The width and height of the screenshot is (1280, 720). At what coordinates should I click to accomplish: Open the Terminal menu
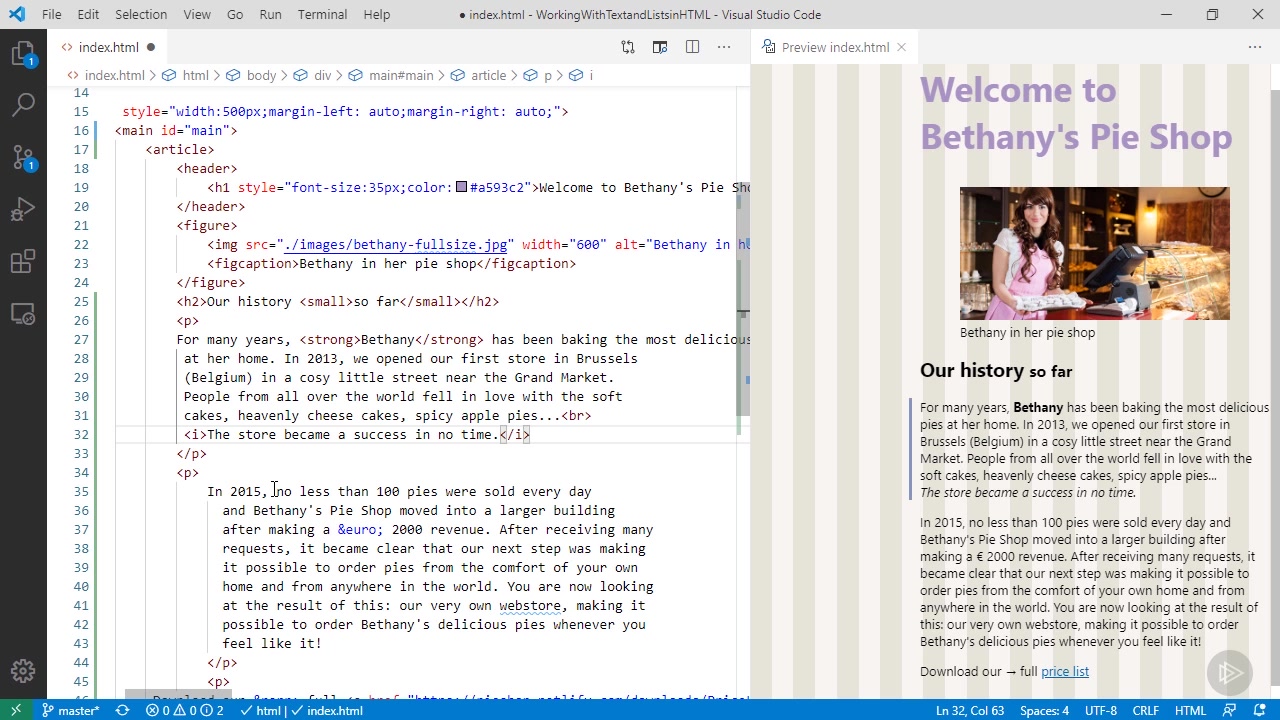point(322,15)
